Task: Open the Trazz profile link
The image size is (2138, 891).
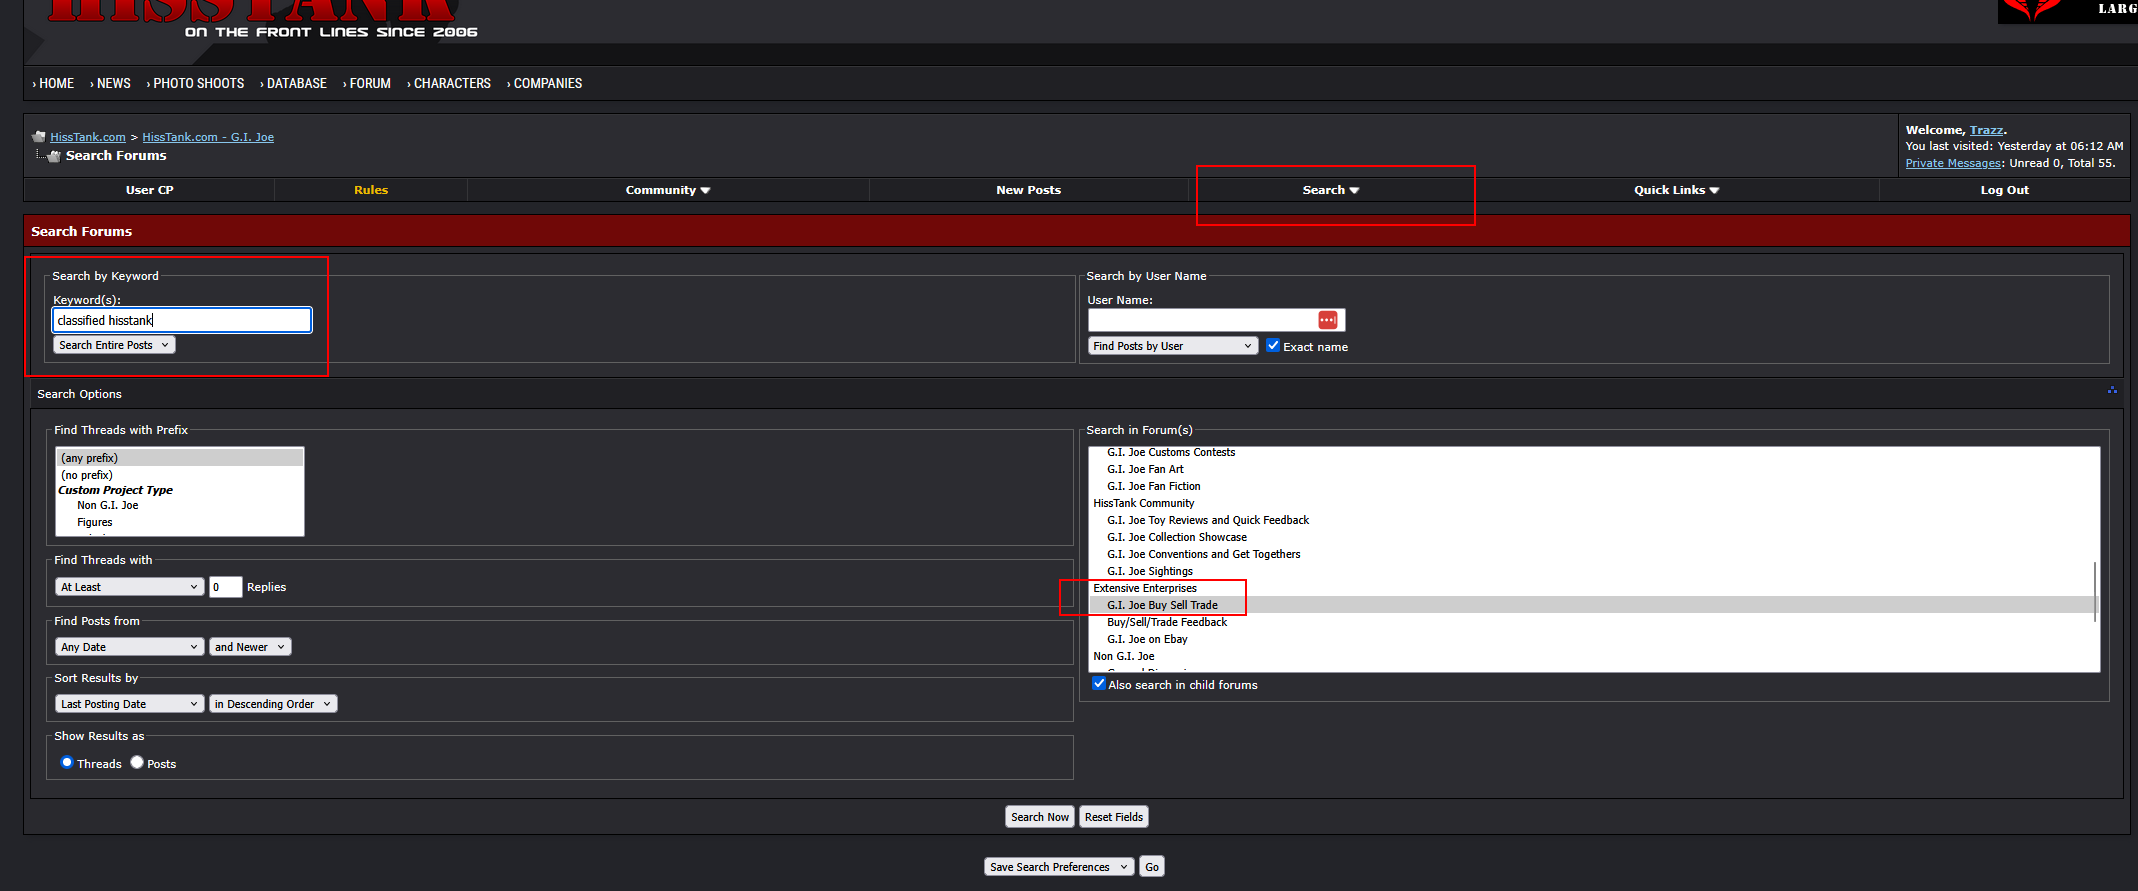Action: [1986, 130]
